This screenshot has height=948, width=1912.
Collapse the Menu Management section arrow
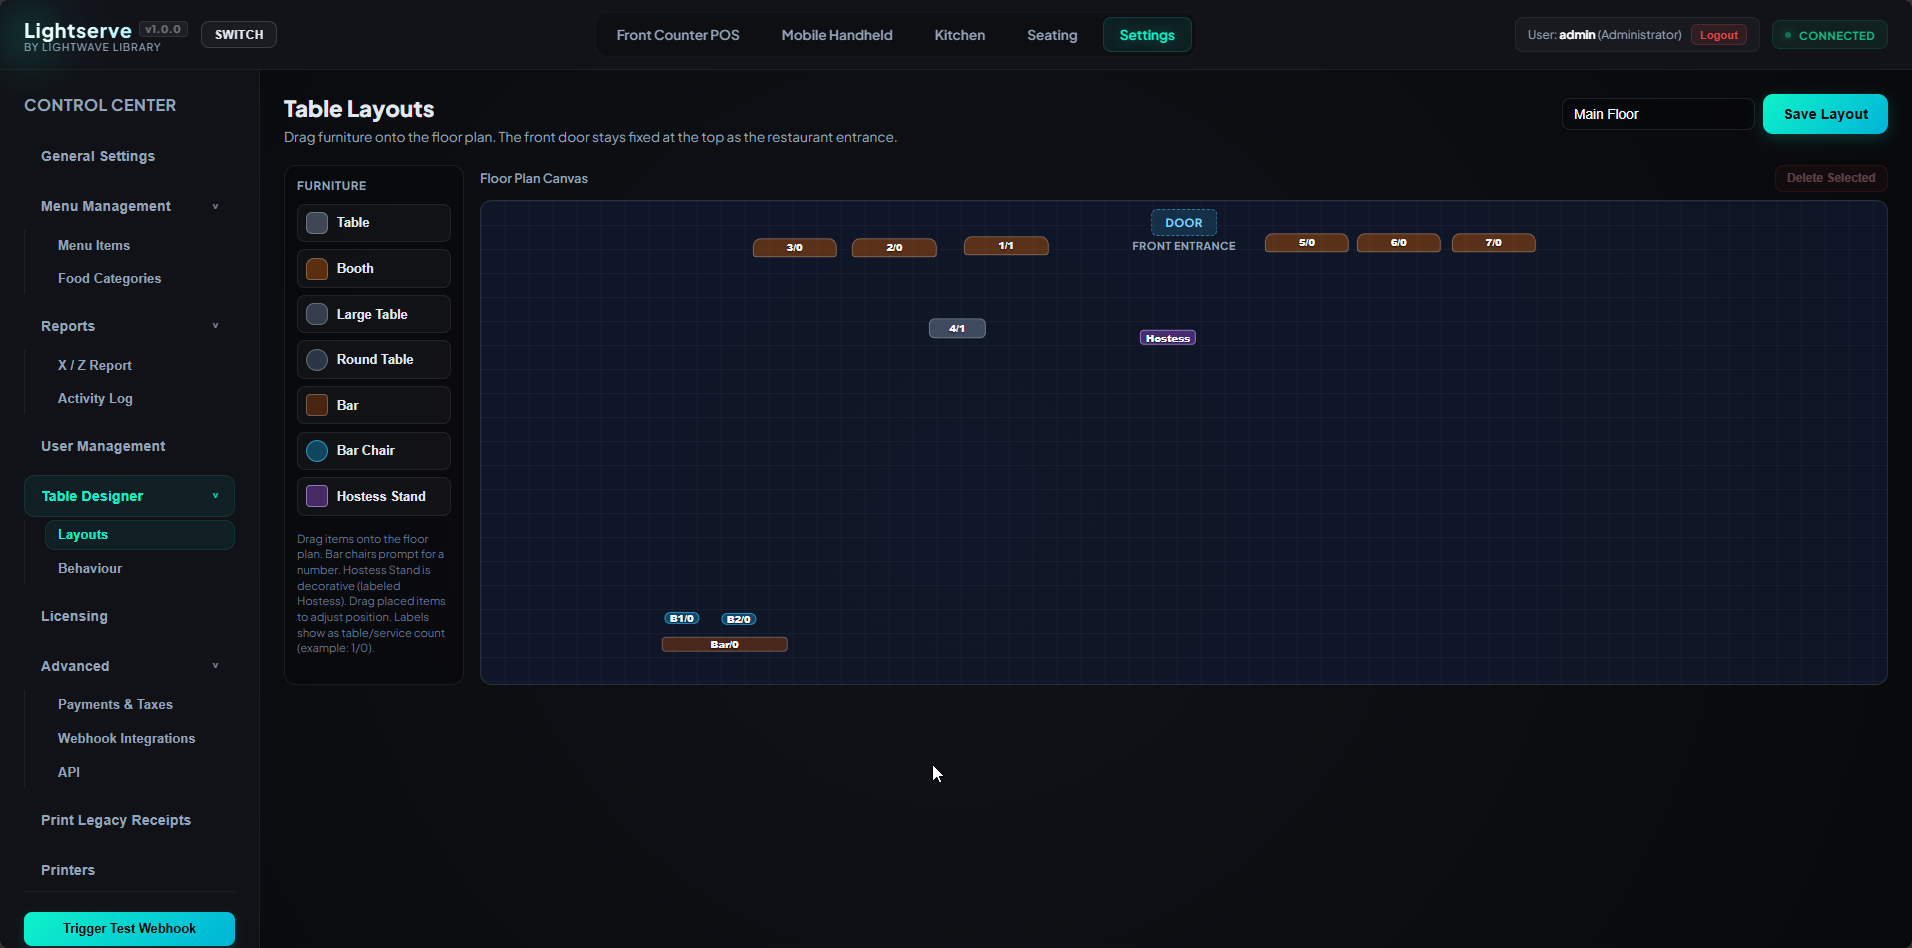(x=215, y=207)
